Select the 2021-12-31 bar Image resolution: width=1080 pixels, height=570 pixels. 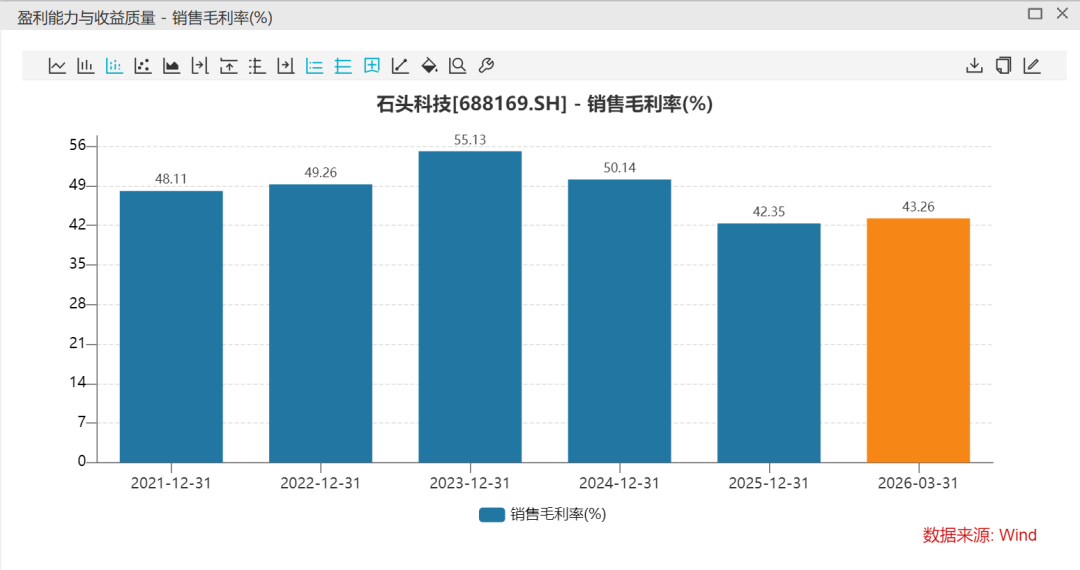click(172, 327)
